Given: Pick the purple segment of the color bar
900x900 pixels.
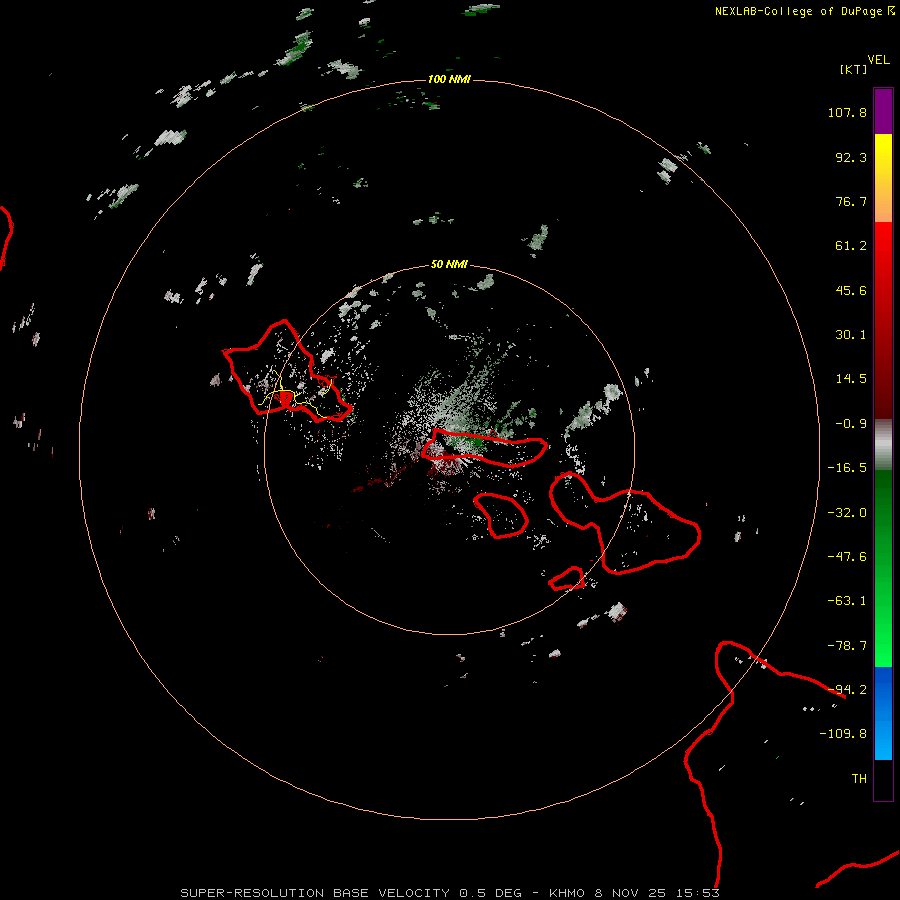Looking at the screenshot, I should [x=883, y=111].
